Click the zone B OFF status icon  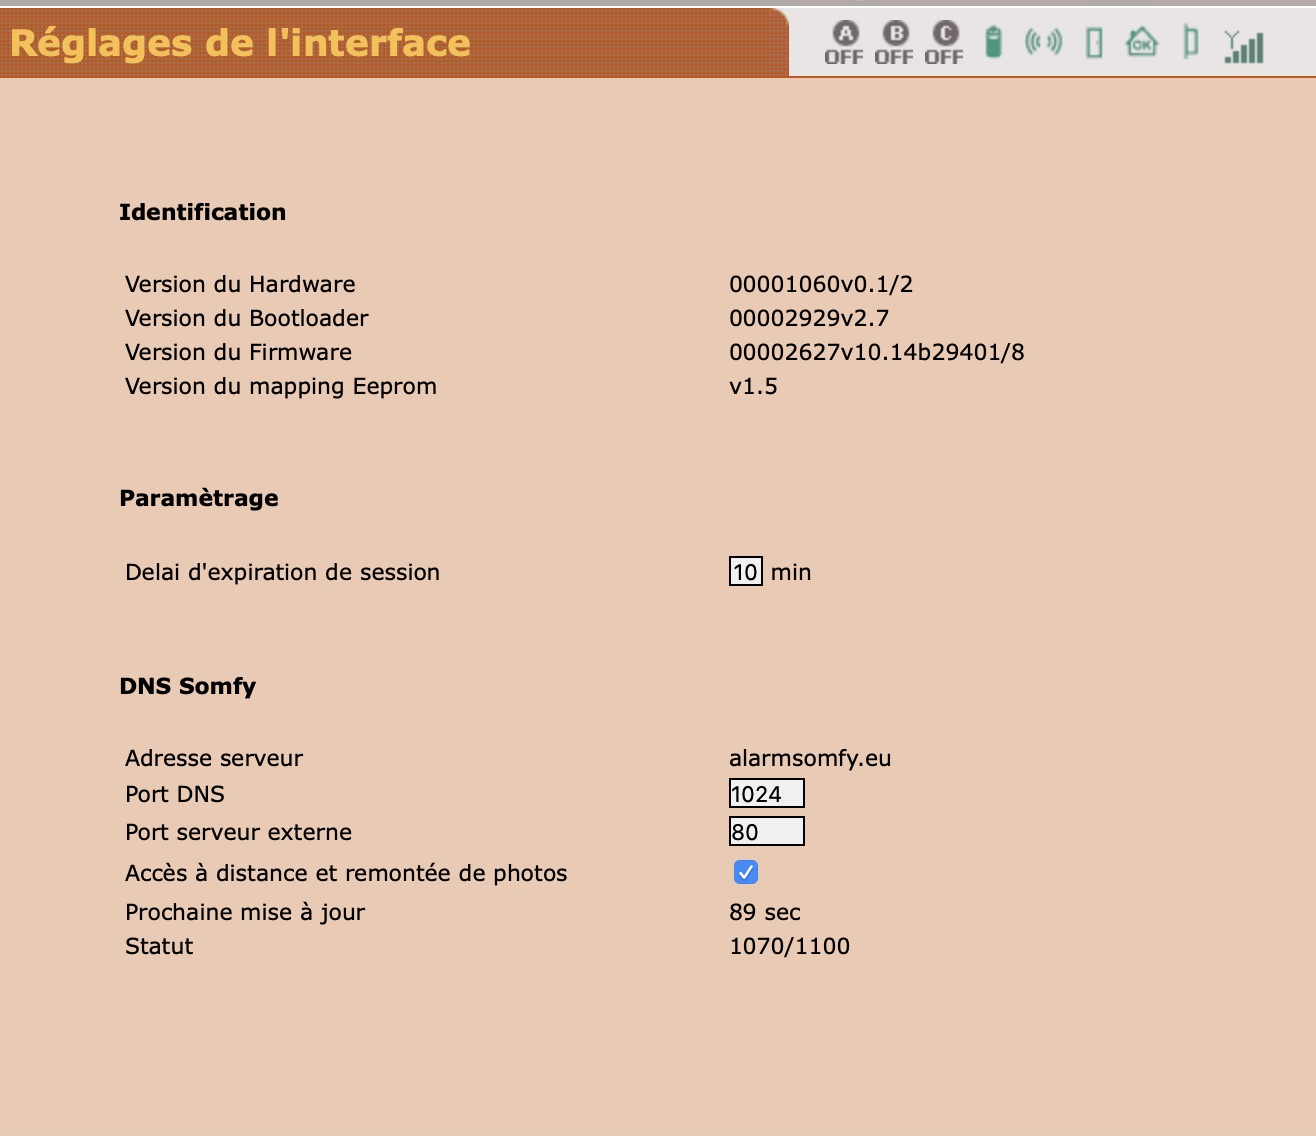click(x=894, y=44)
